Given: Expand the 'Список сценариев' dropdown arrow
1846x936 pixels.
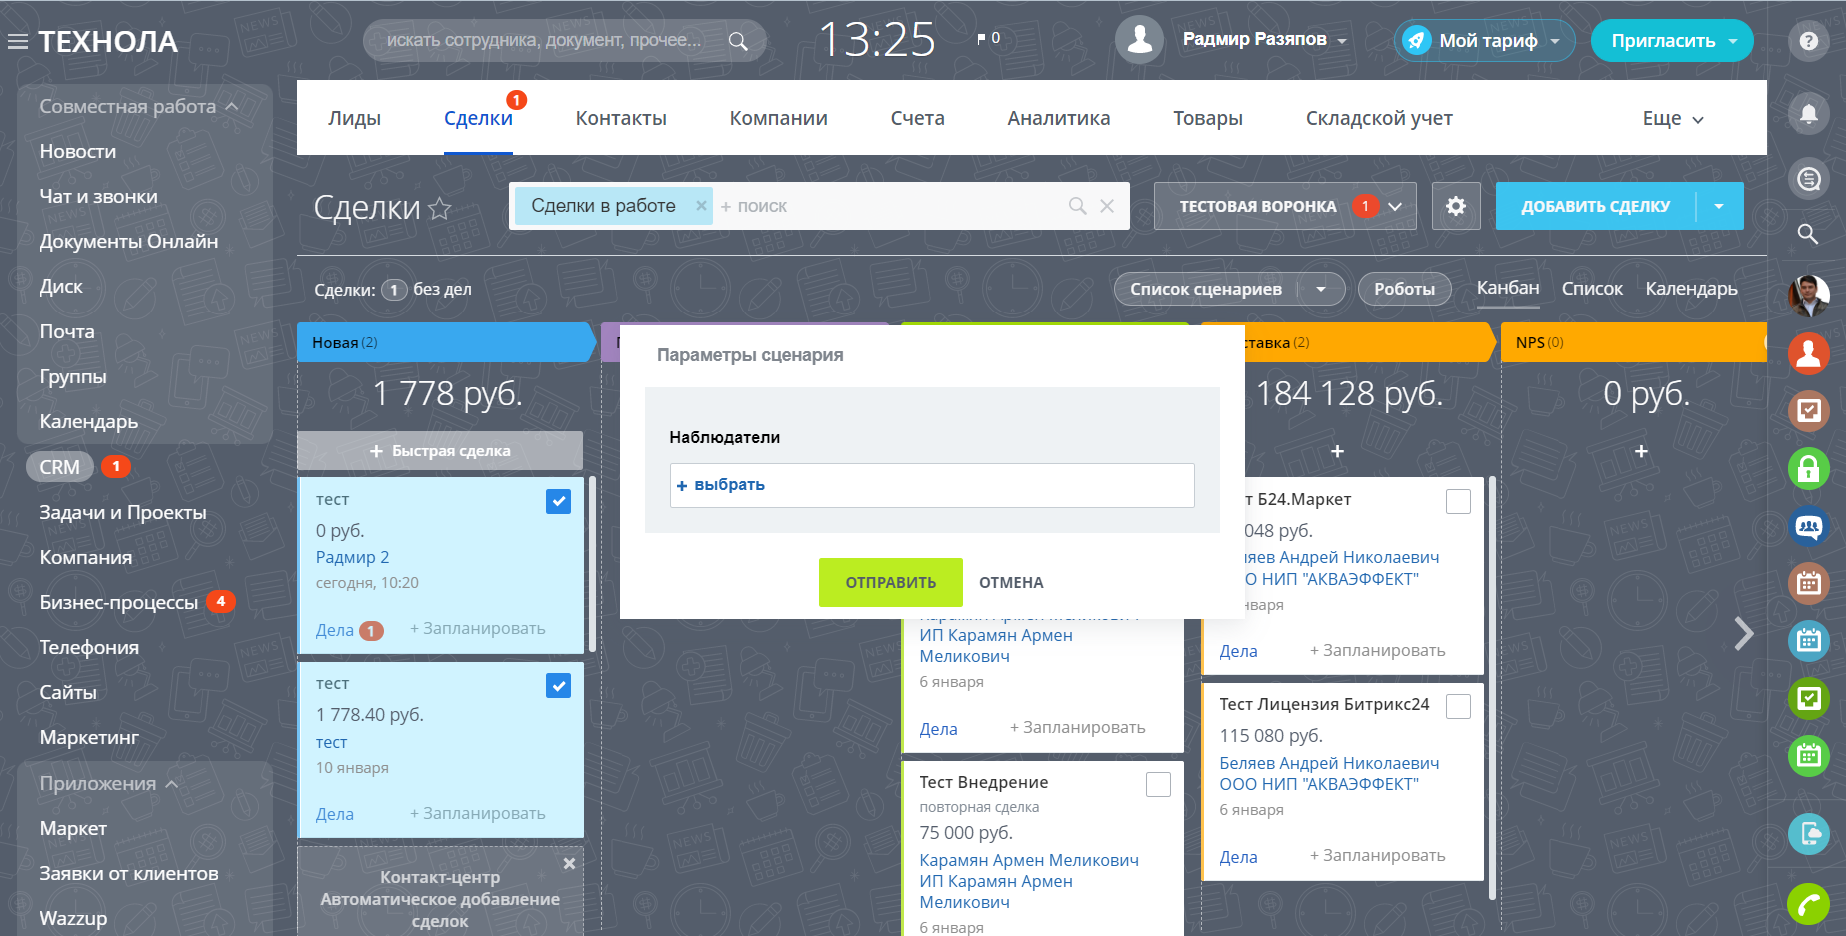Looking at the screenshot, I should [1321, 289].
